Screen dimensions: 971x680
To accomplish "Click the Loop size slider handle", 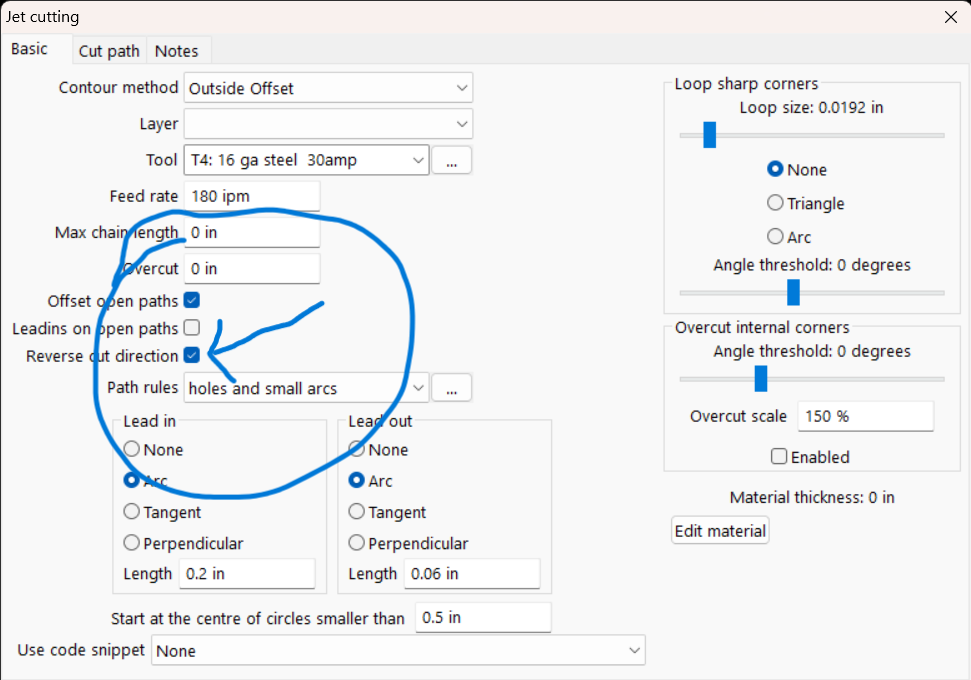I will pyautogui.click(x=710, y=135).
